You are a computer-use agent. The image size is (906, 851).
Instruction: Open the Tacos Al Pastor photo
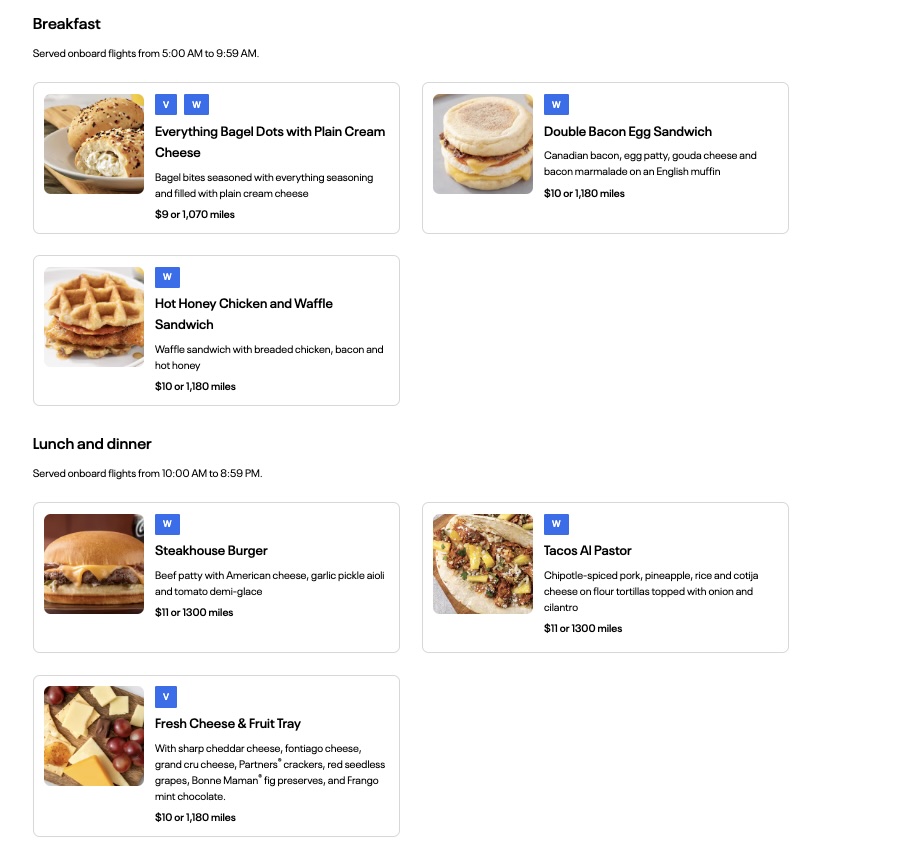click(483, 564)
